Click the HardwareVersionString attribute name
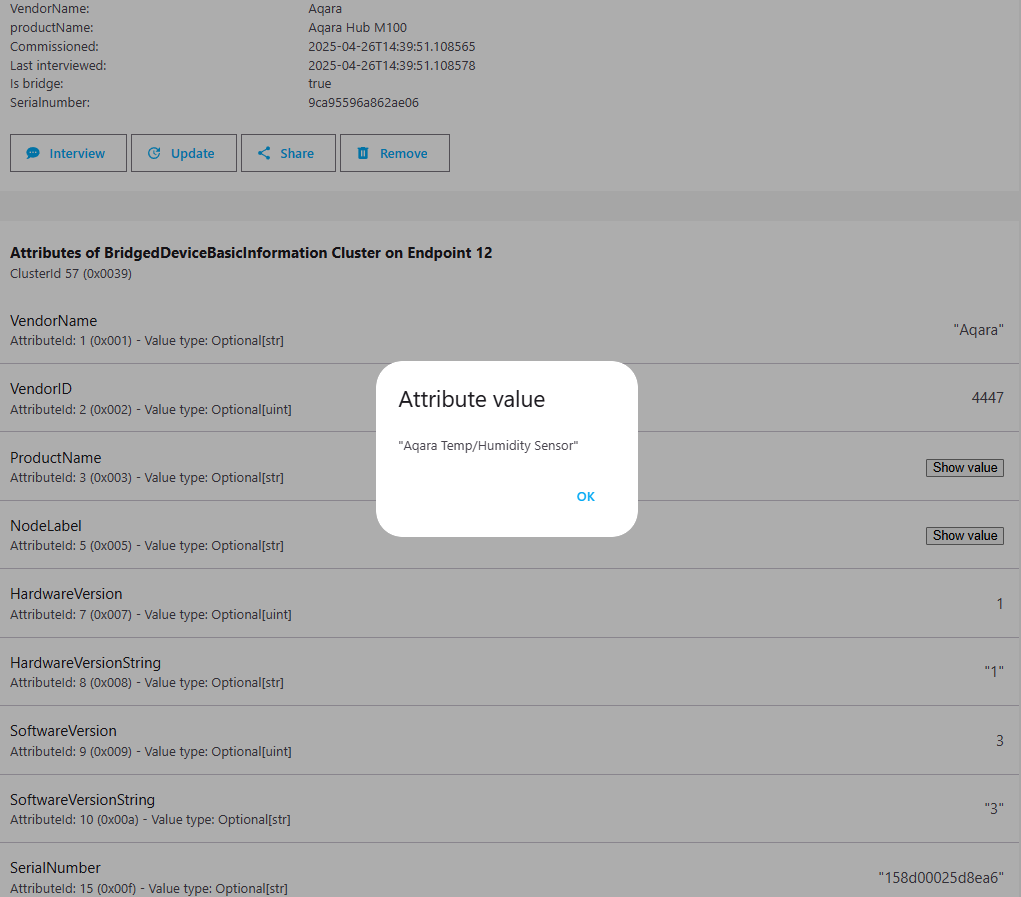This screenshot has width=1021, height=897. click(85, 662)
